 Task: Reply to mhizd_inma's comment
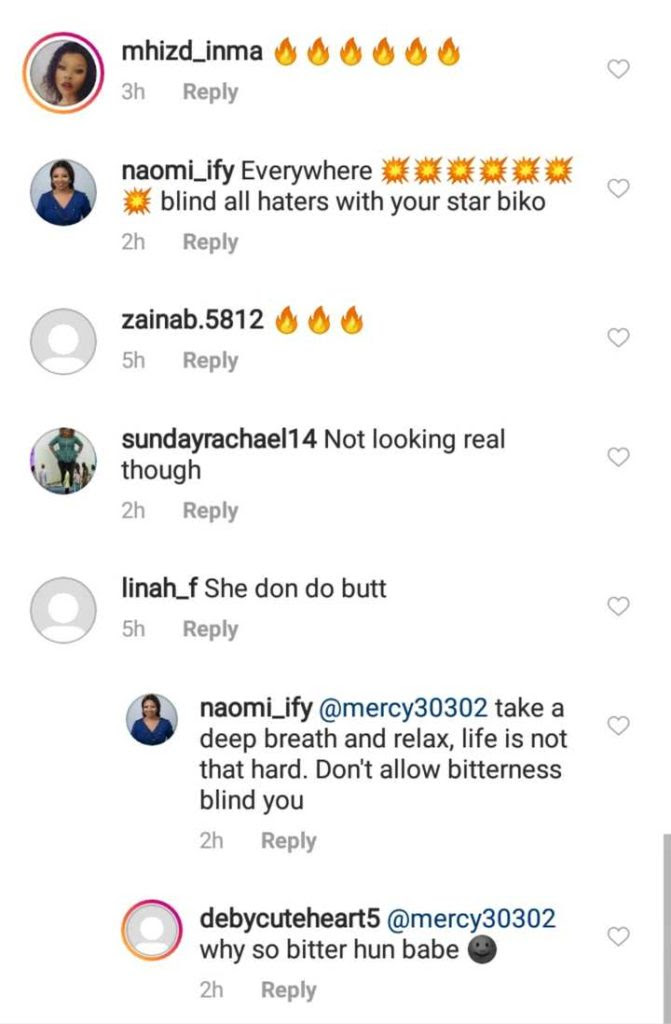pos(210,92)
